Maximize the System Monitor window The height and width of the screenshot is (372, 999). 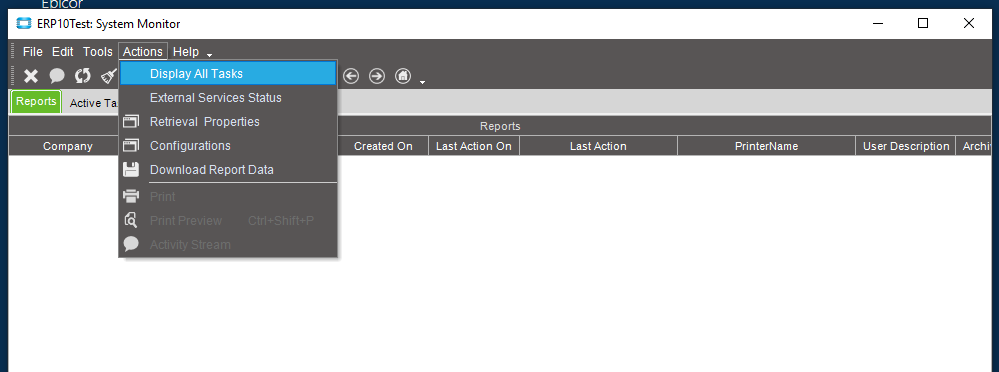[x=923, y=24]
